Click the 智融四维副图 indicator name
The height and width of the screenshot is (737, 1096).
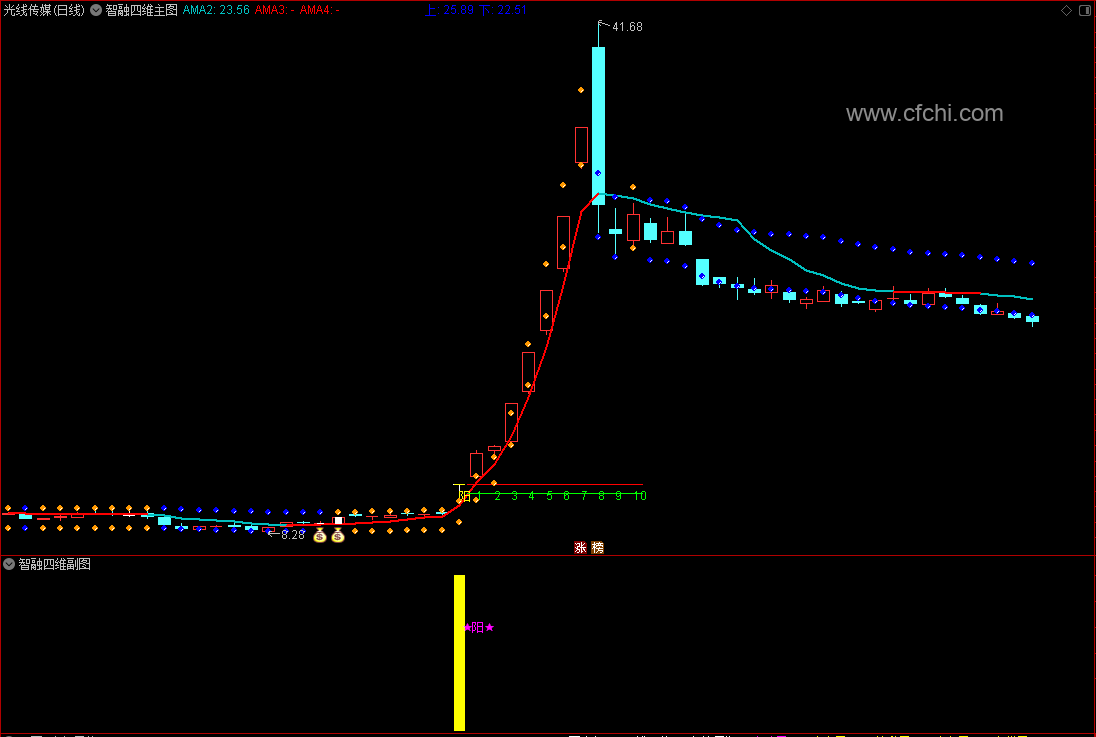[55, 564]
